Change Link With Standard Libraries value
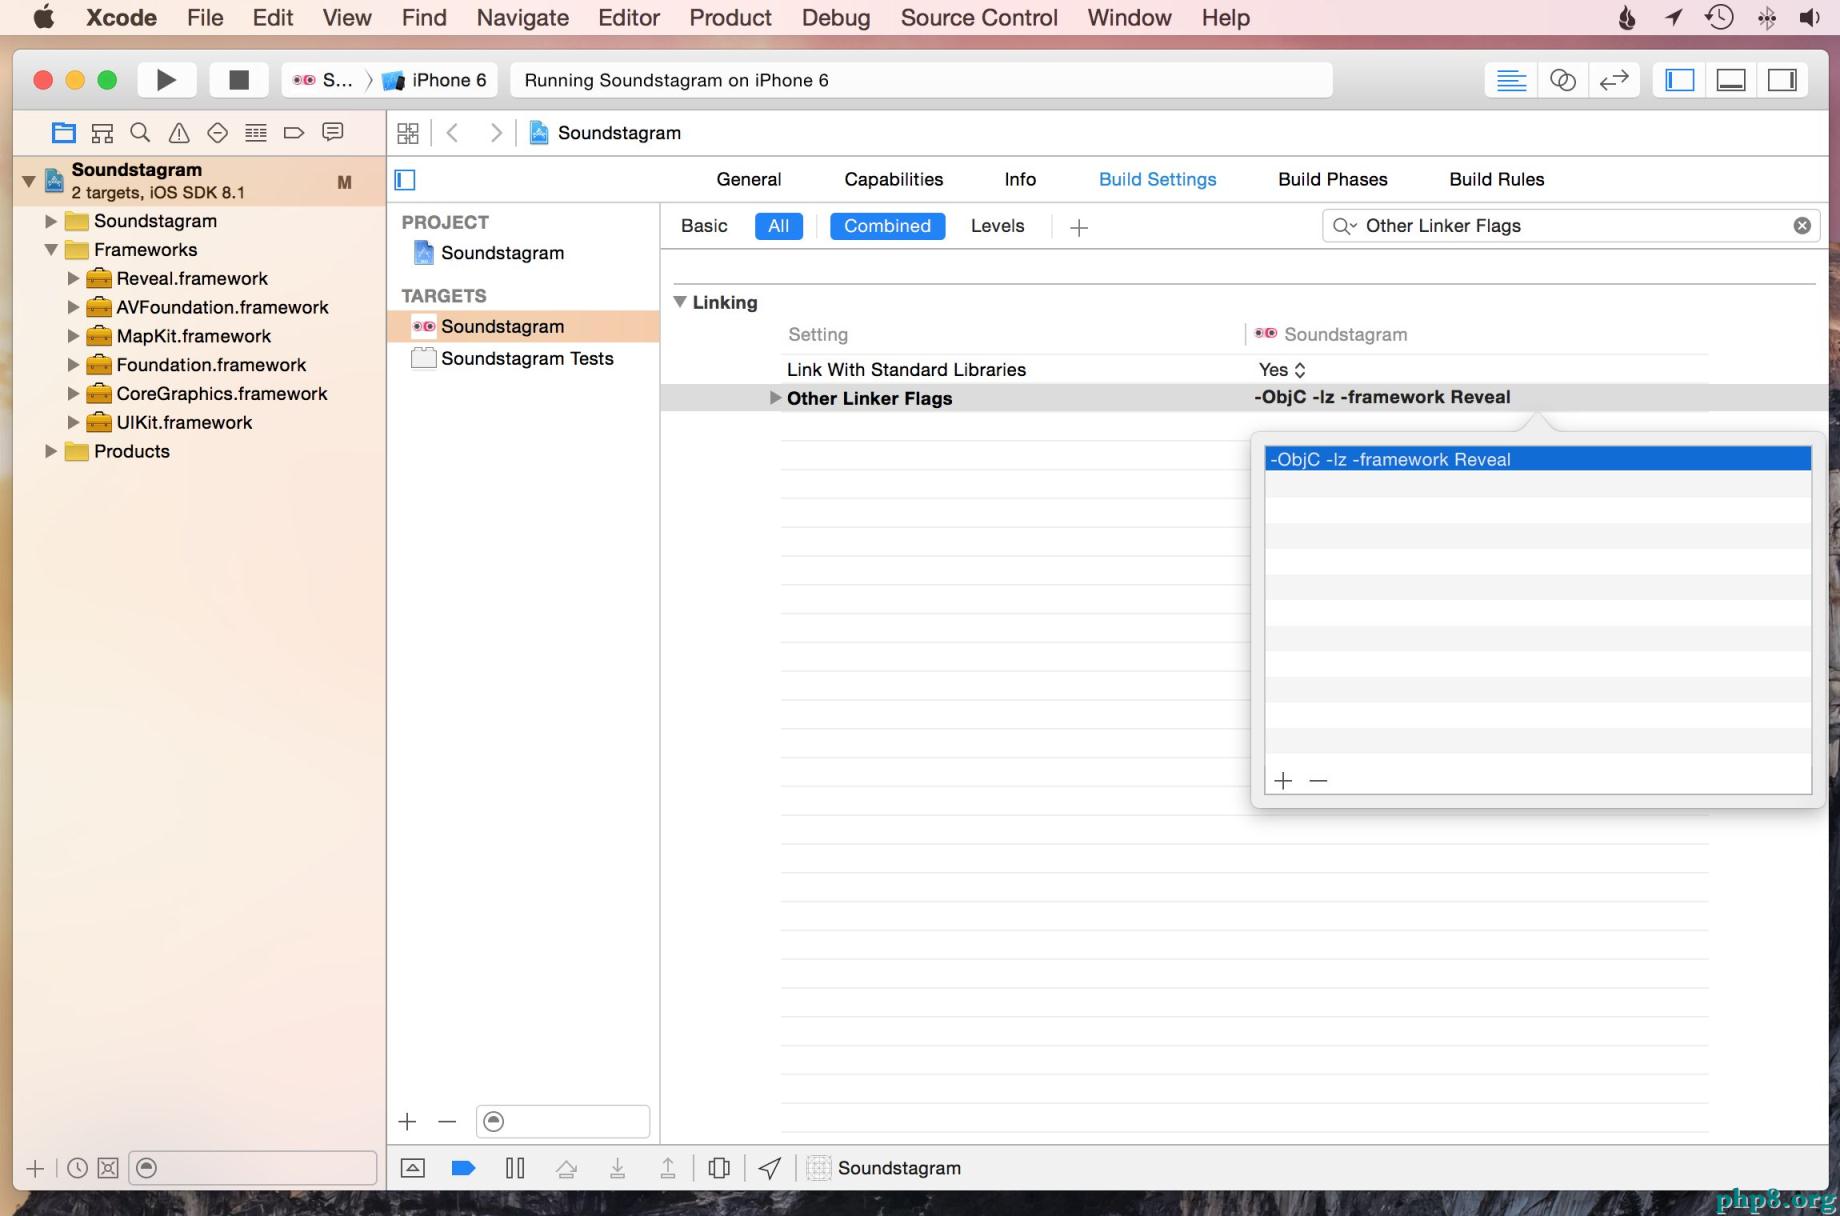Screen dimensions: 1840x1216 (1282, 370)
